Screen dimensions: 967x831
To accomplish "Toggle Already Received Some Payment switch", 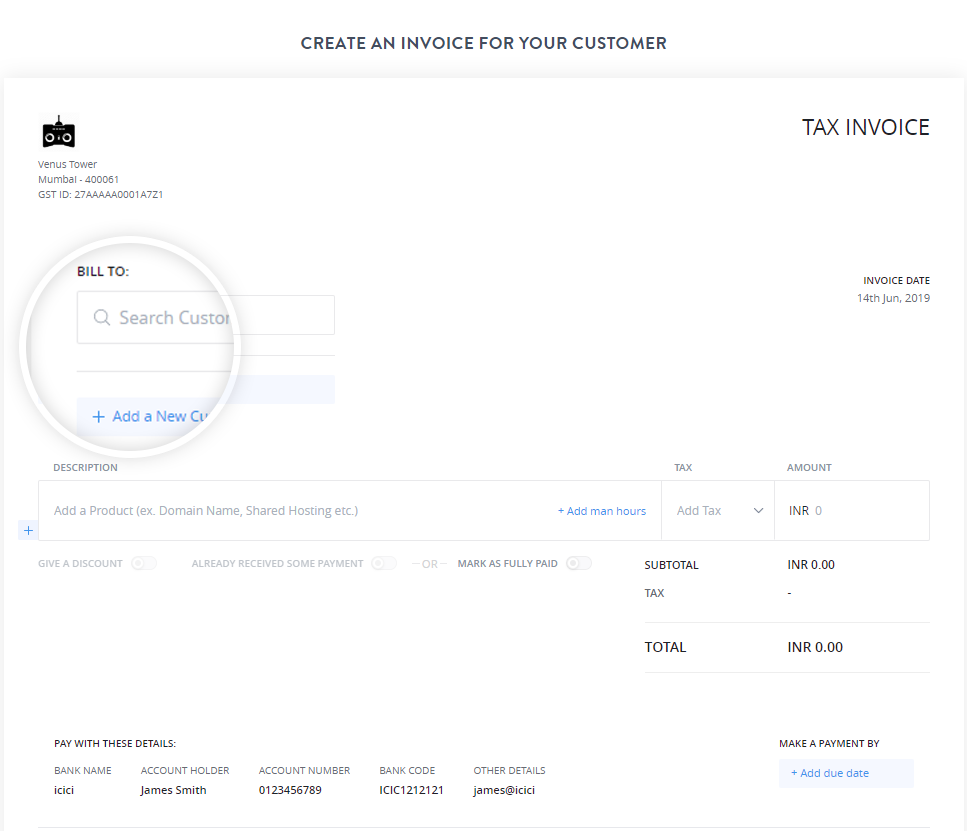I will [384, 564].
